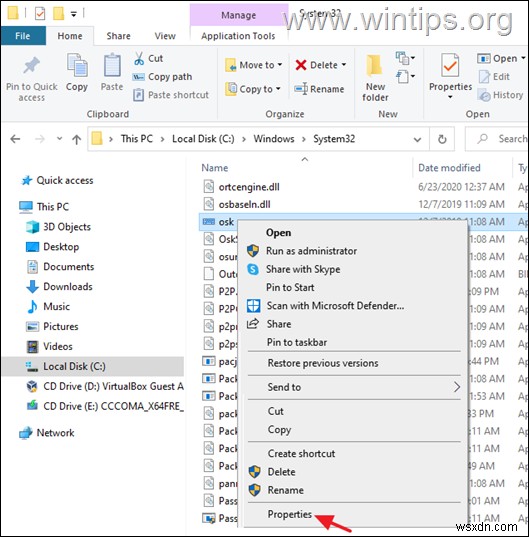Viewport: 529px width, 537px height.
Task: Choose Pin to Start
Action: (x=290, y=287)
